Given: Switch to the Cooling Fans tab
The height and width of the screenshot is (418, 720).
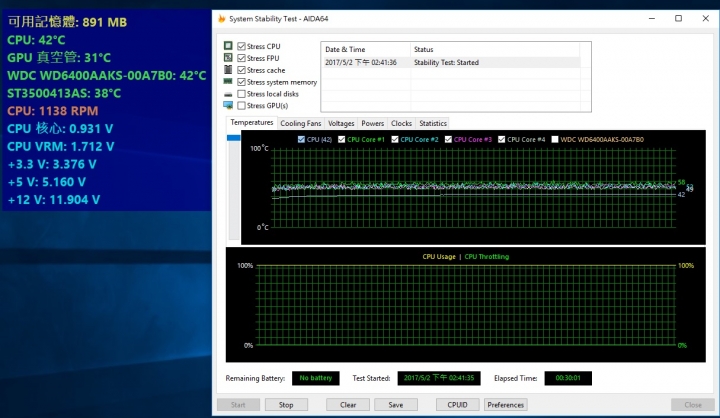Looking at the screenshot, I should [x=301, y=123].
